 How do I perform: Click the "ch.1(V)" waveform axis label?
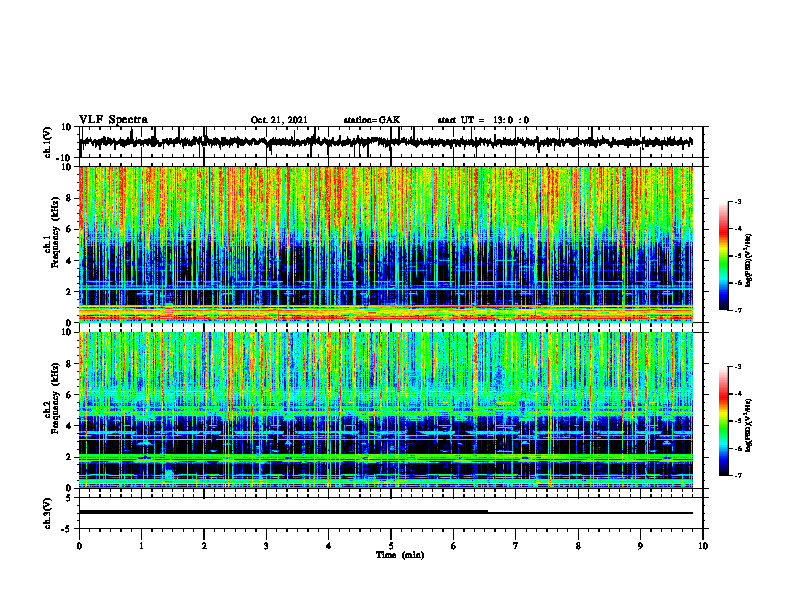click(x=48, y=142)
